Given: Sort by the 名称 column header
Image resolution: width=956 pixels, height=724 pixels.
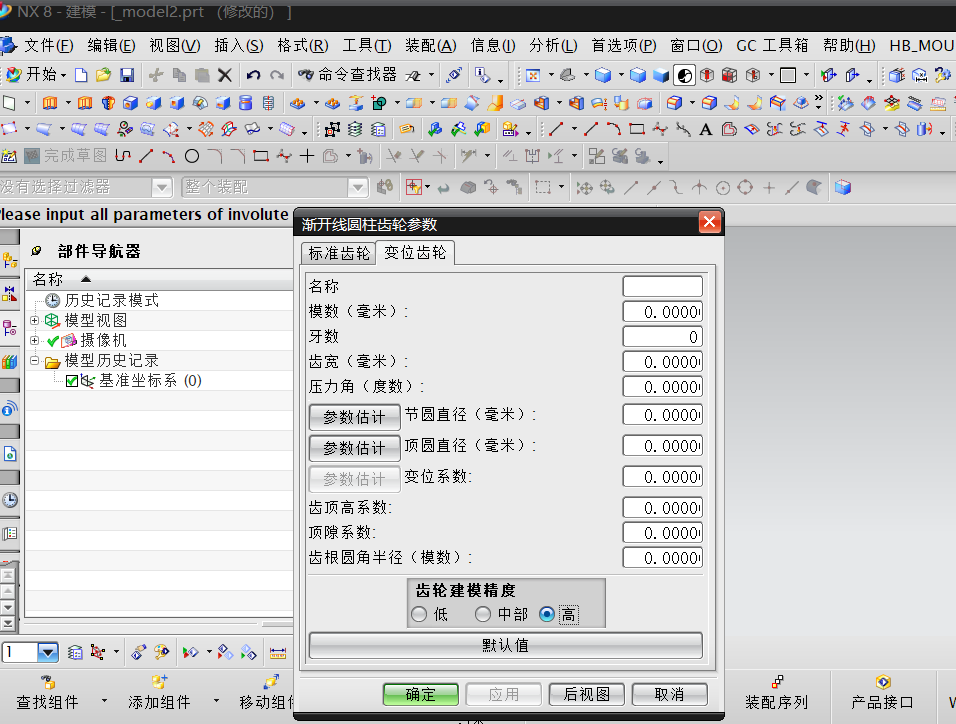Looking at the screenshot, I should 160,279.
